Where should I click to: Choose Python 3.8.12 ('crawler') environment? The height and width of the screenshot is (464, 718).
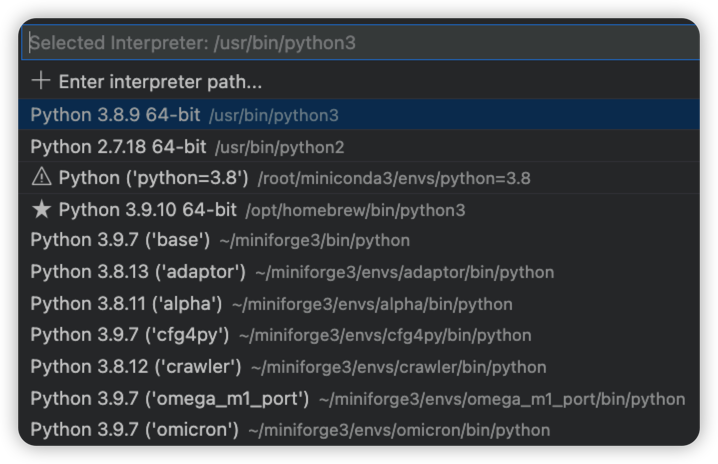point(135,367)
